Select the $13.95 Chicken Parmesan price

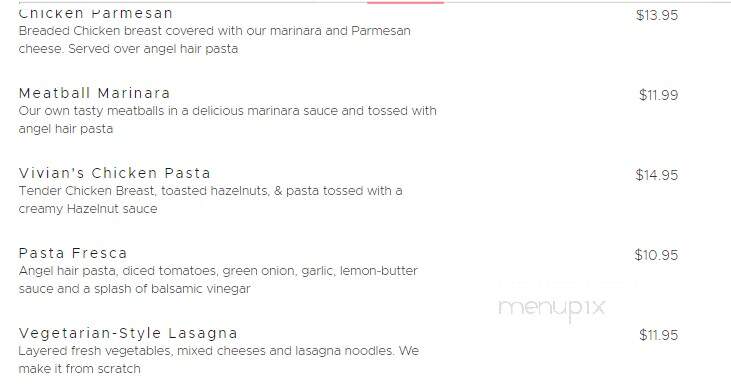(x=657, y=15)
